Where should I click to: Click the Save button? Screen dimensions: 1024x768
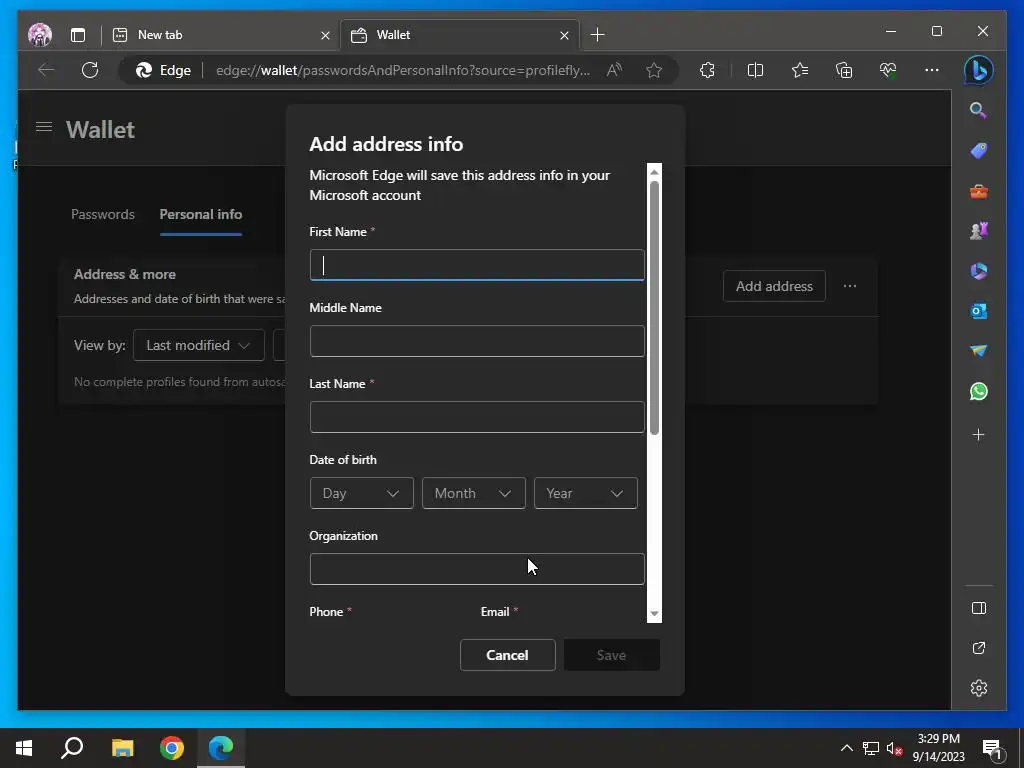(611, 655)
